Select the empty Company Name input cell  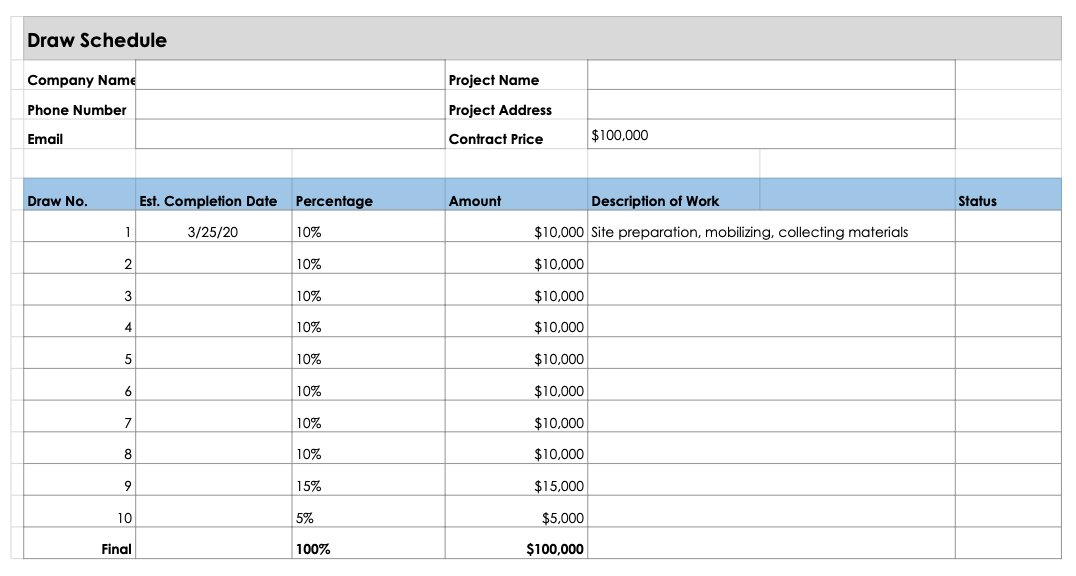[x=290, y=76]
